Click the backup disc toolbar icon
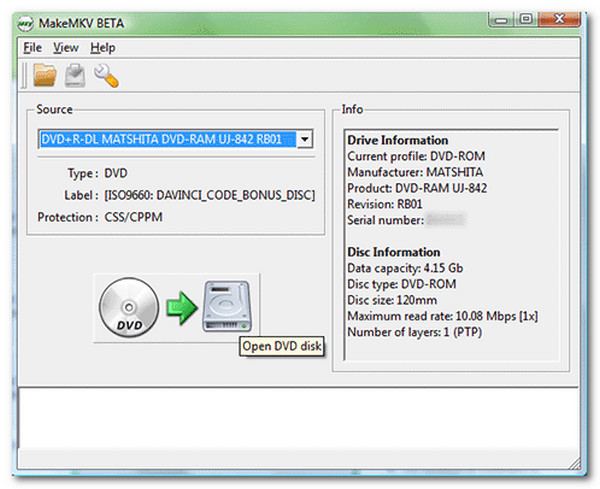600x489 pixels. pyautogui.click(x=75, y=75)
